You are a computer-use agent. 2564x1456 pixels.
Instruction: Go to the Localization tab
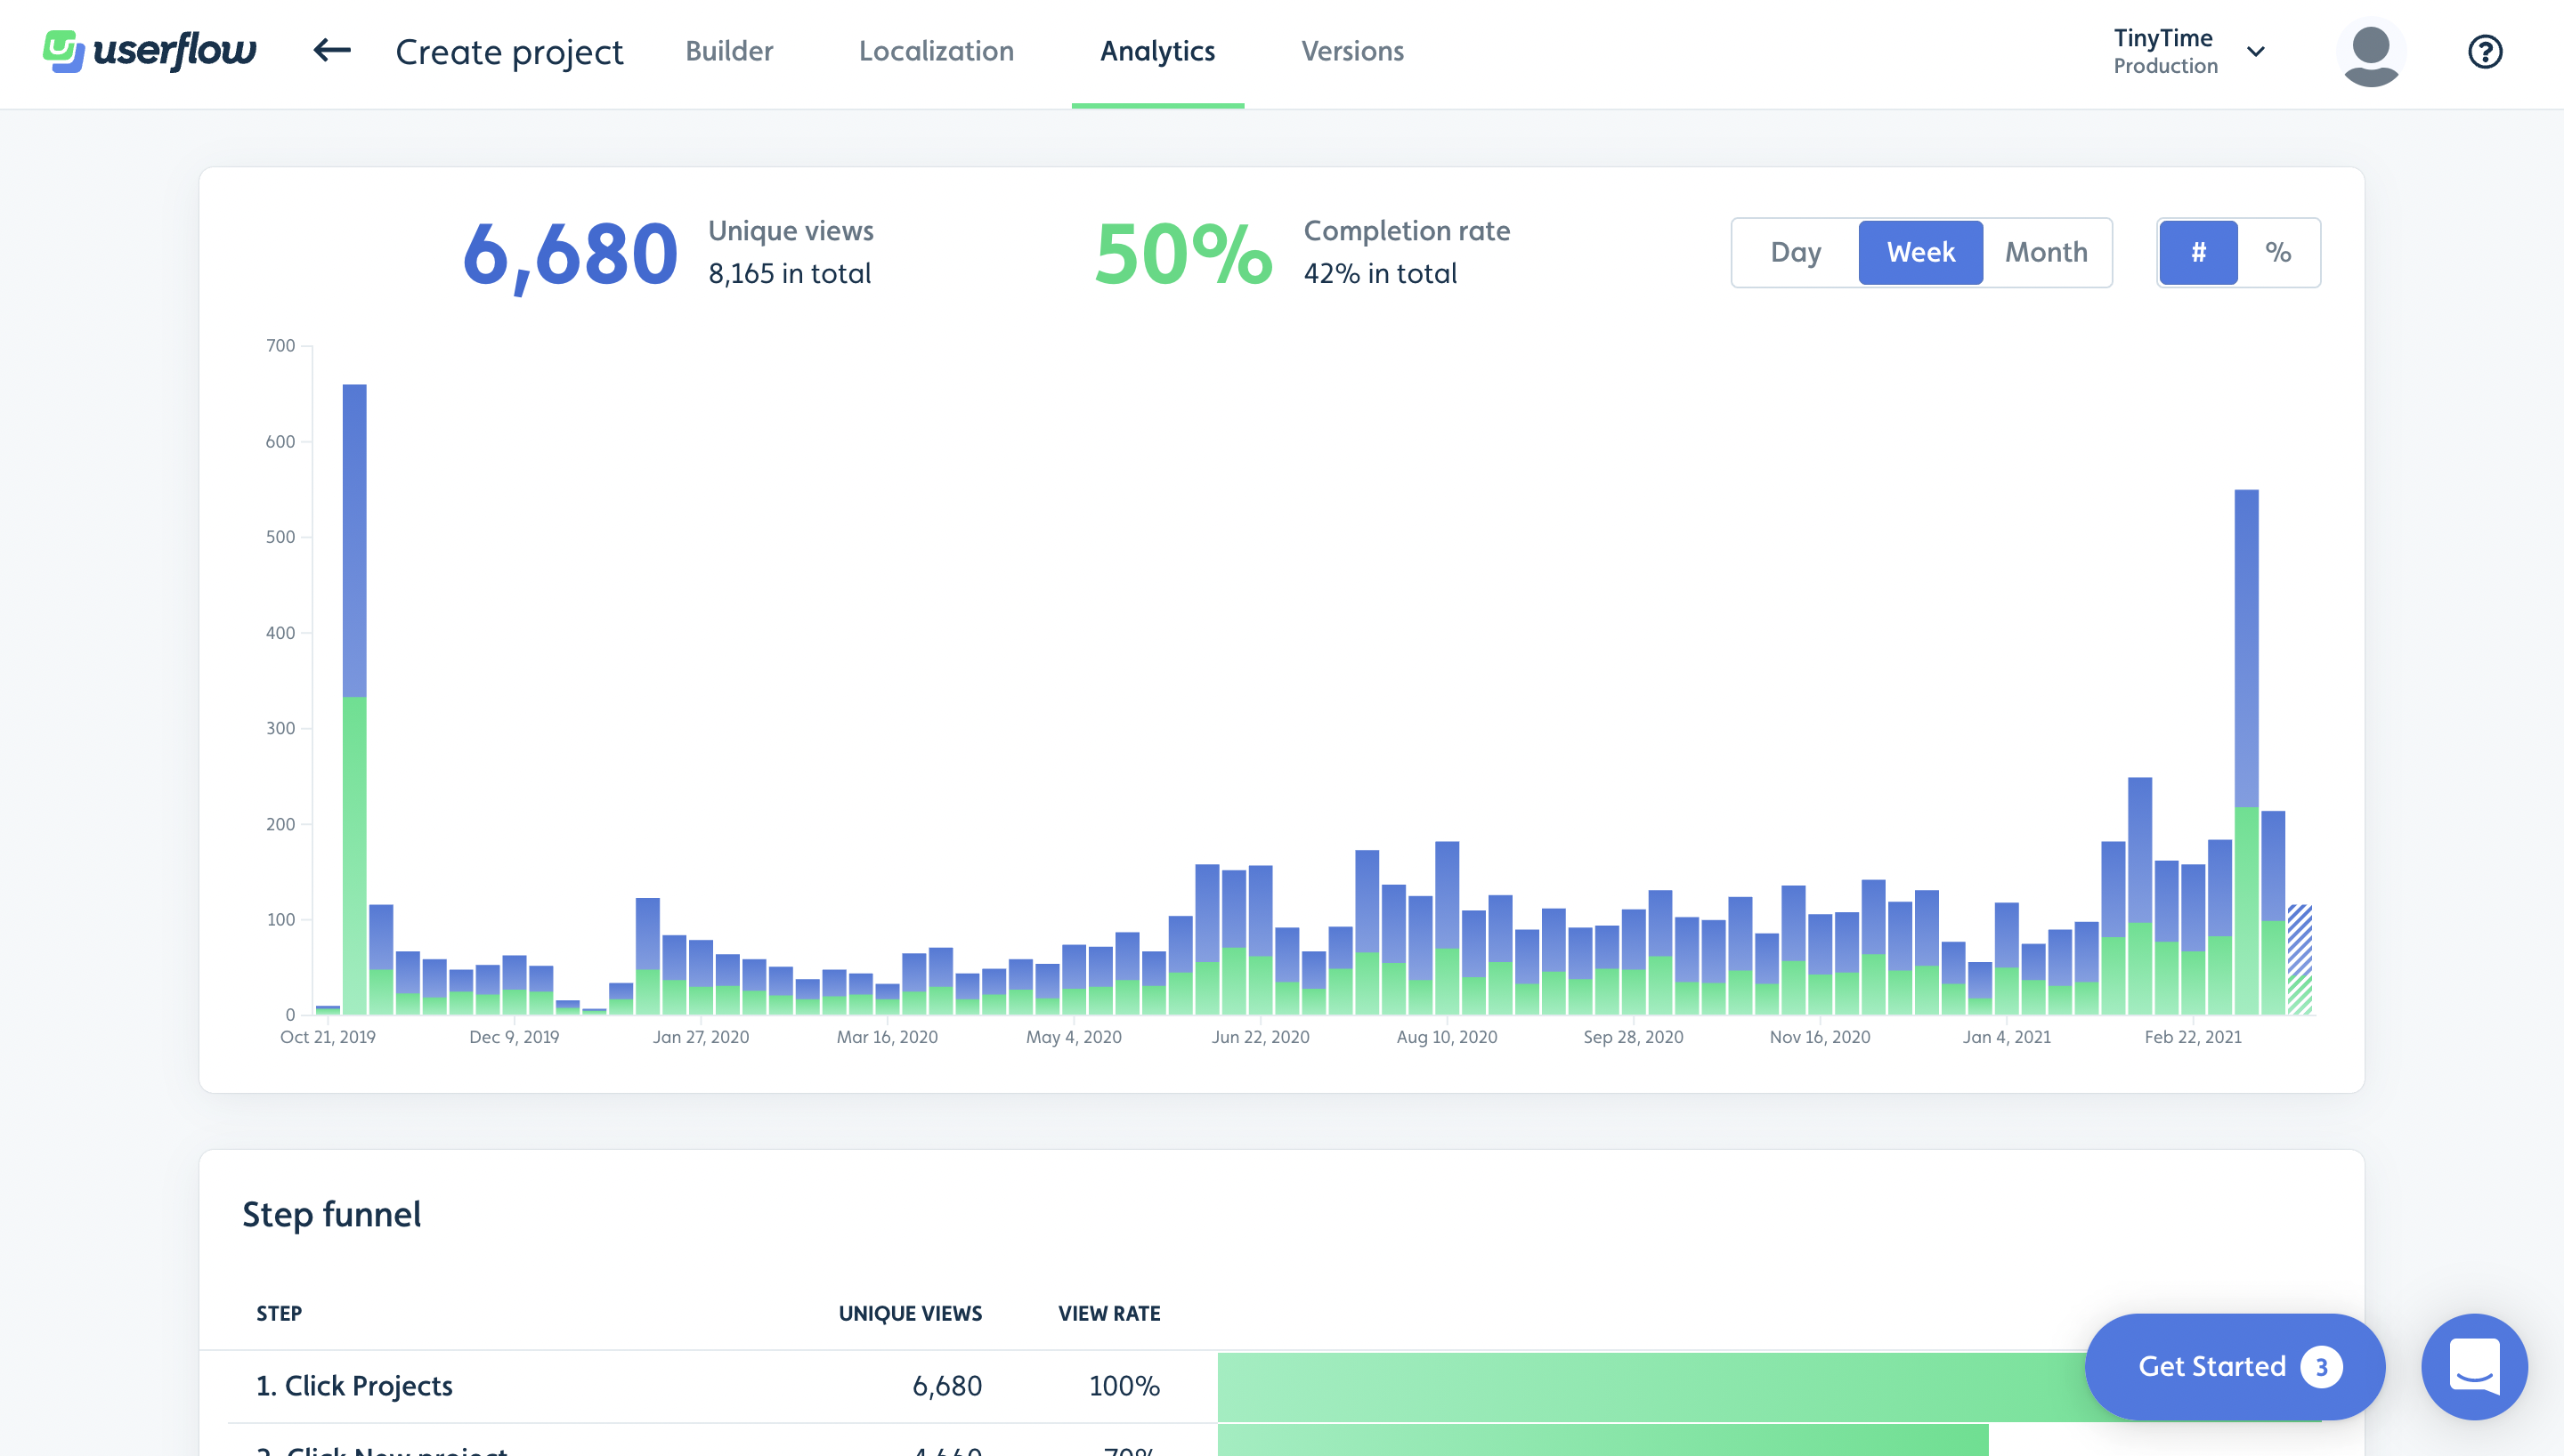coord(936,51)
